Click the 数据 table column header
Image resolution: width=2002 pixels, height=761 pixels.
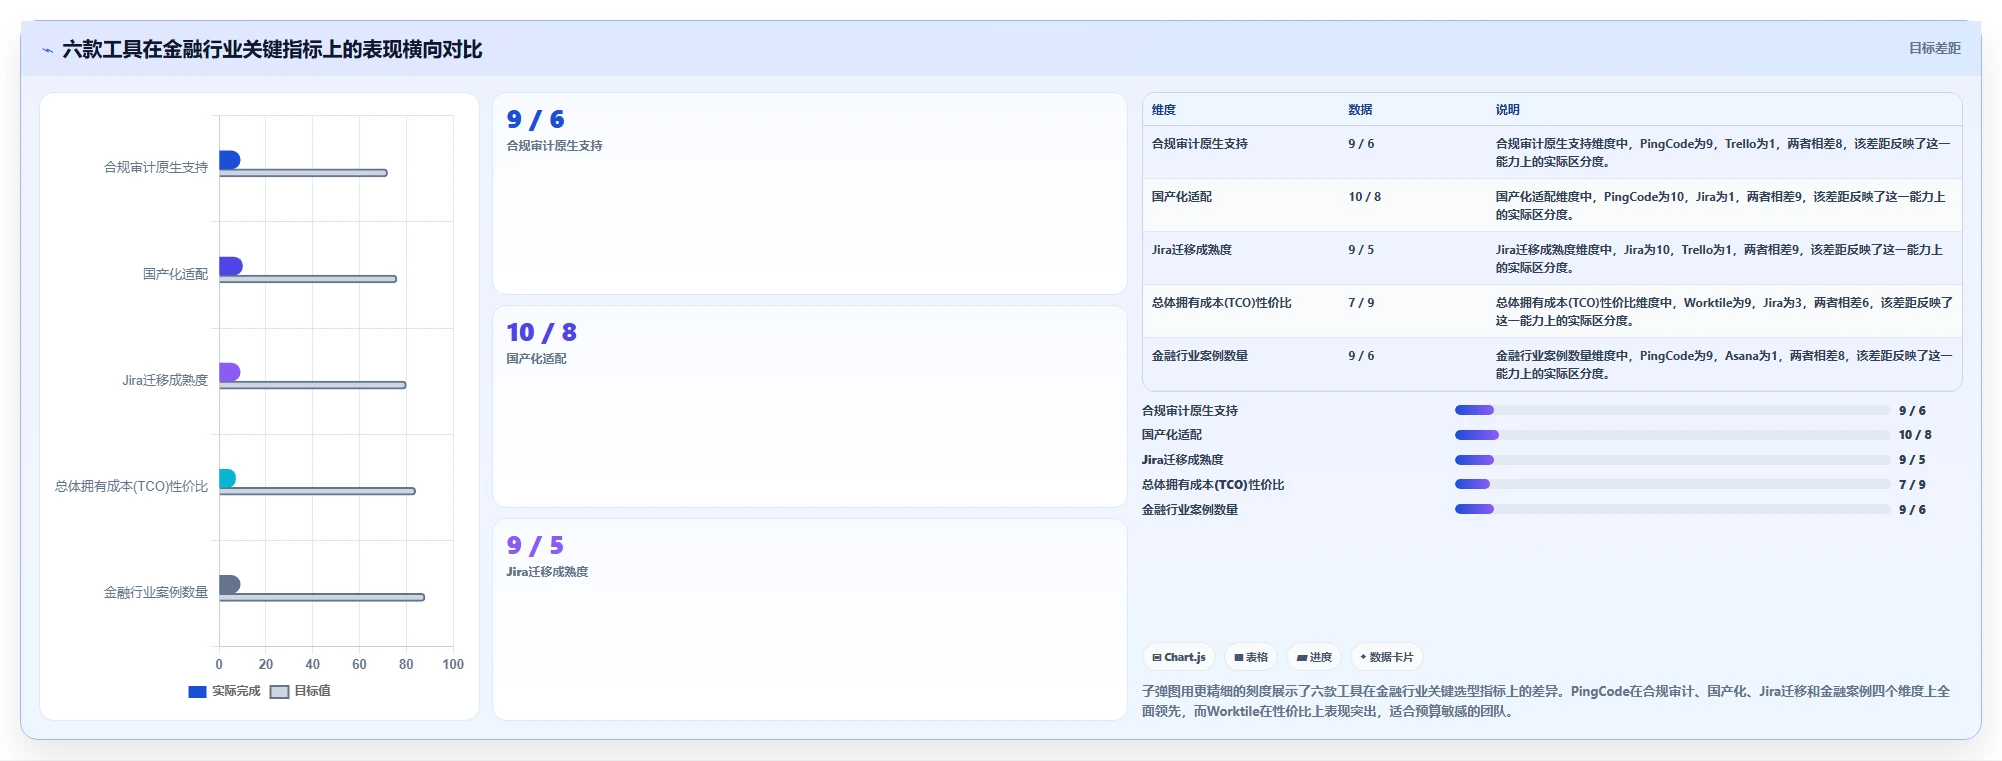(x=1360, y=110)
